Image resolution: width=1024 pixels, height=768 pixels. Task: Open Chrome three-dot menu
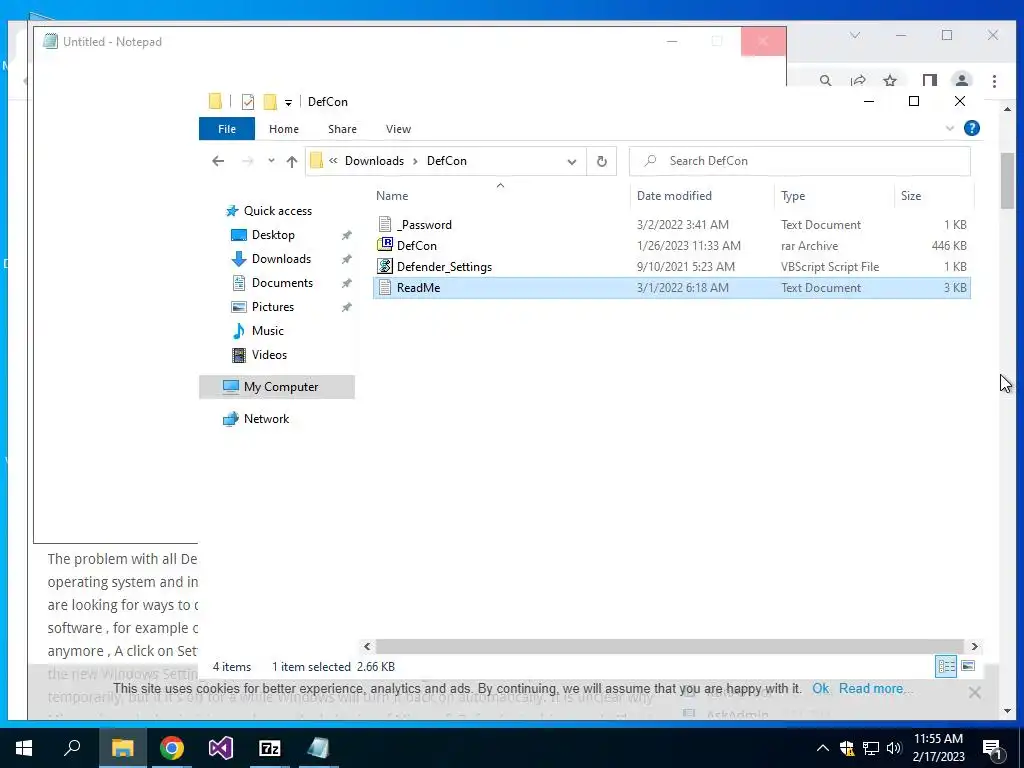[x=994, y=81]
